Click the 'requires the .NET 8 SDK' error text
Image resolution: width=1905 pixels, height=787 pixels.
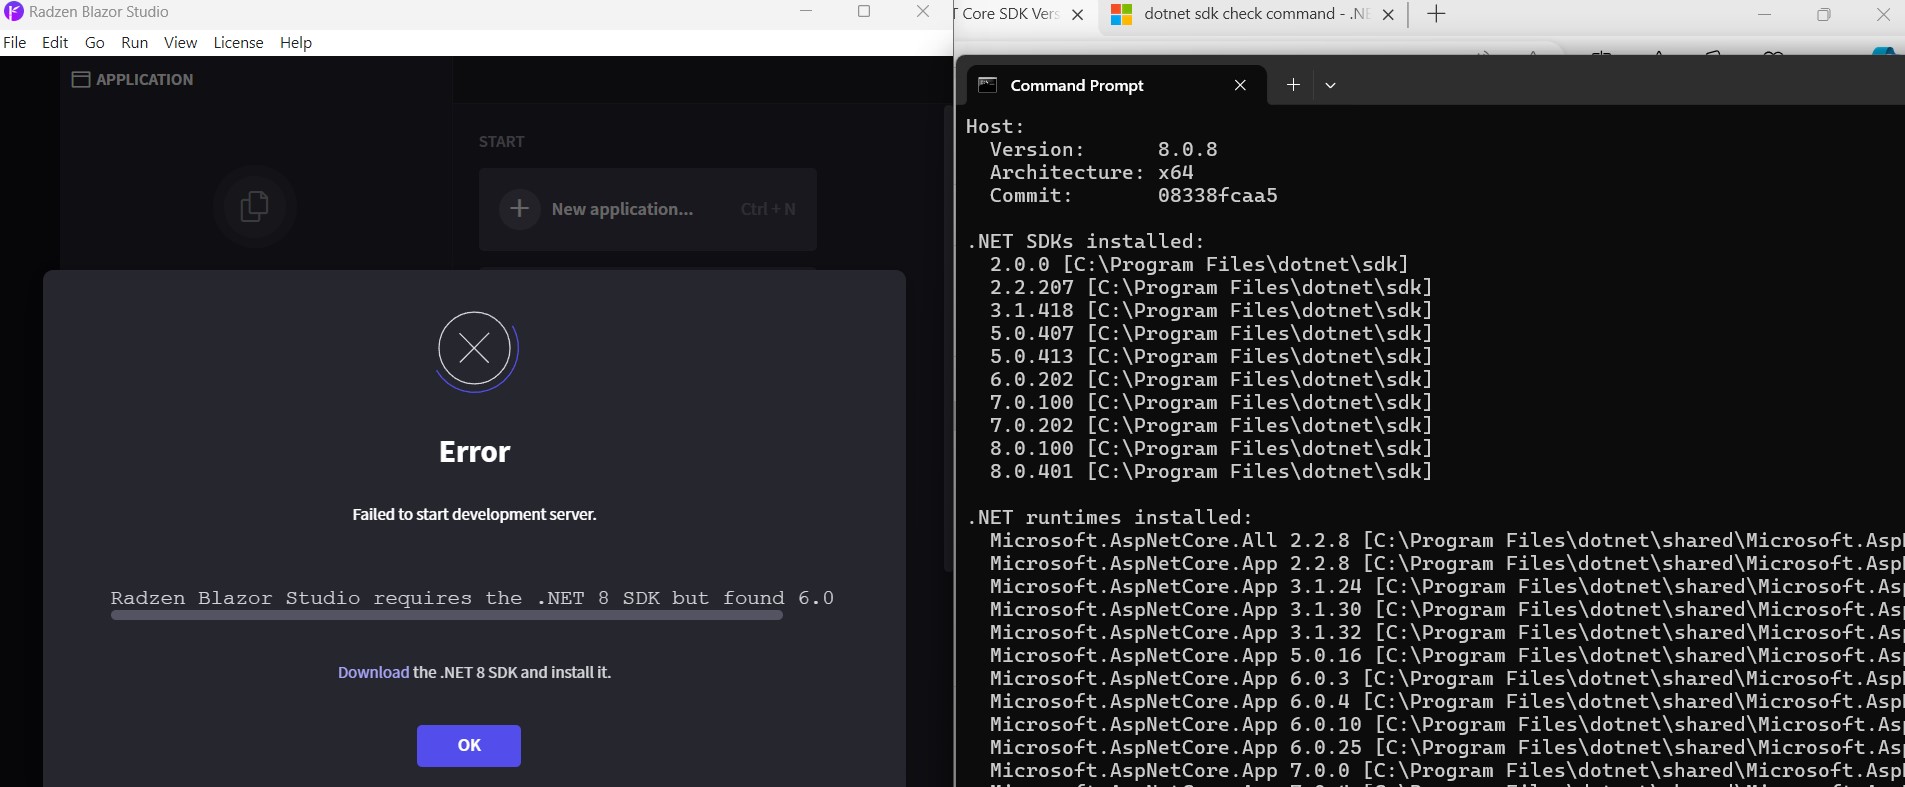(x=472, y=598)
